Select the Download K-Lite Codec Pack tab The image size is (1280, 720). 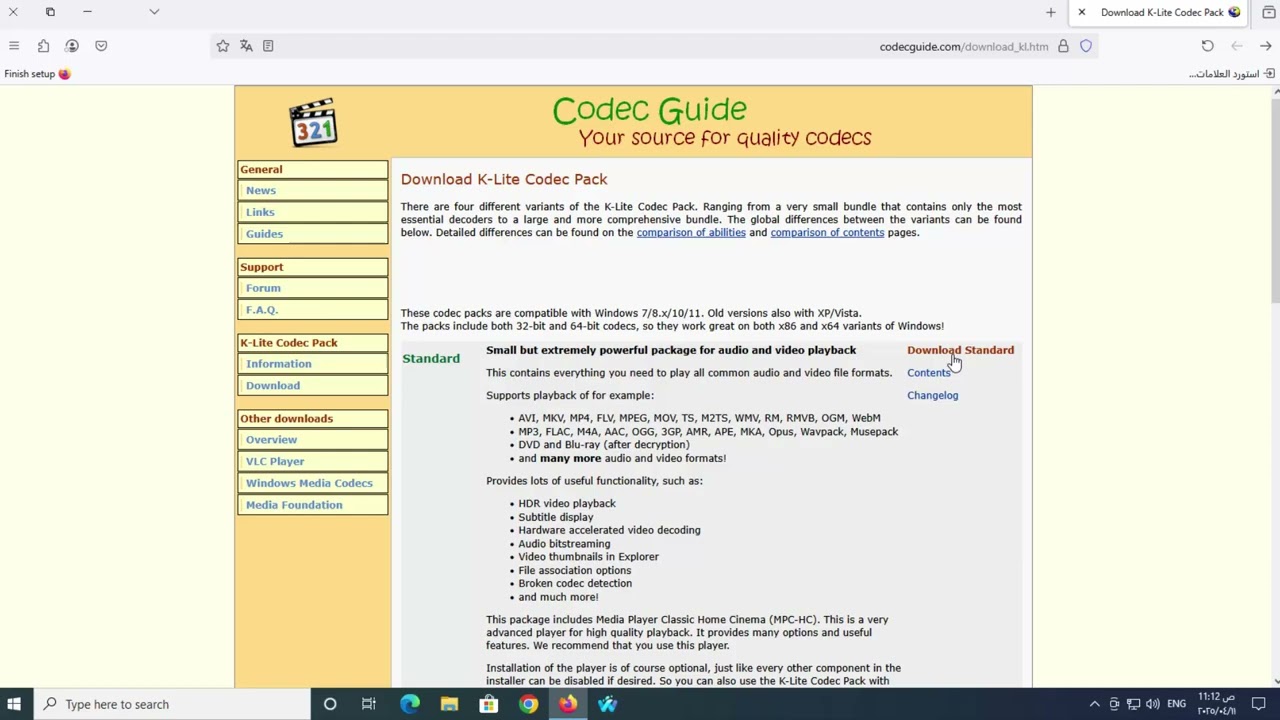(x=1160, y=12)
